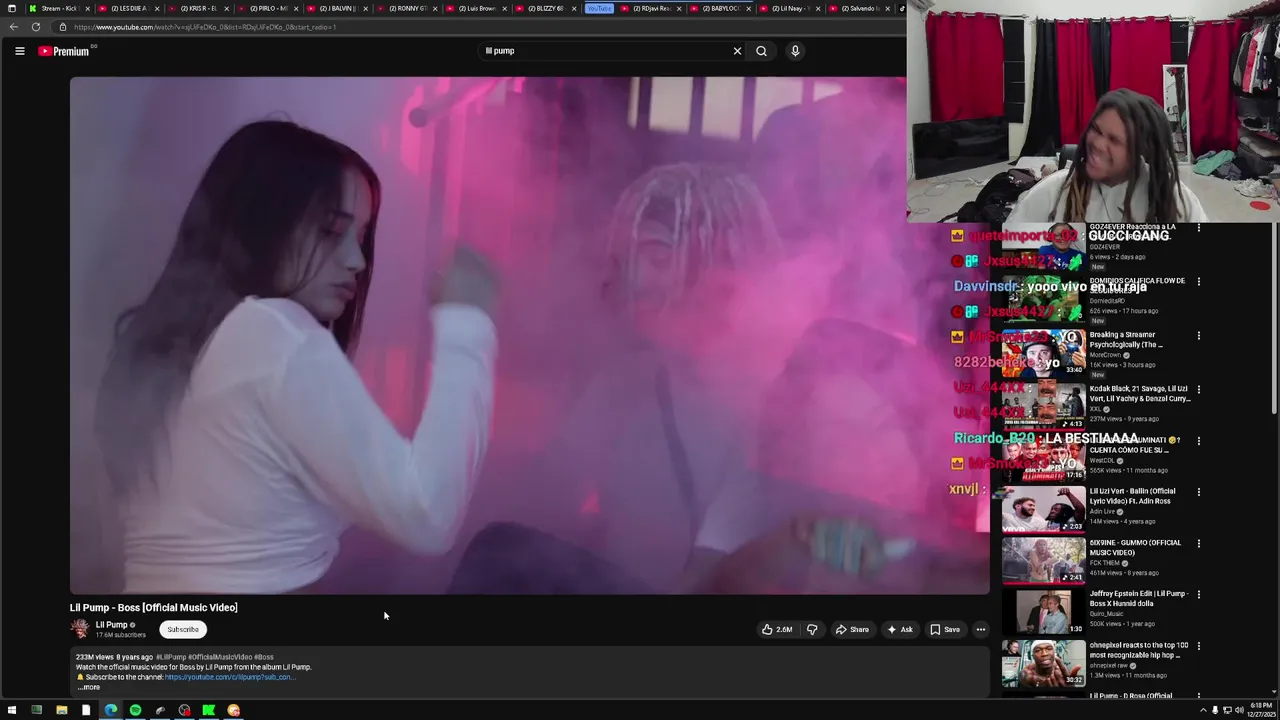This screenshot has width=1280, height=720.
Task: Open the YouTube hamburger guide menu
Action: click(x=19, y=51)
